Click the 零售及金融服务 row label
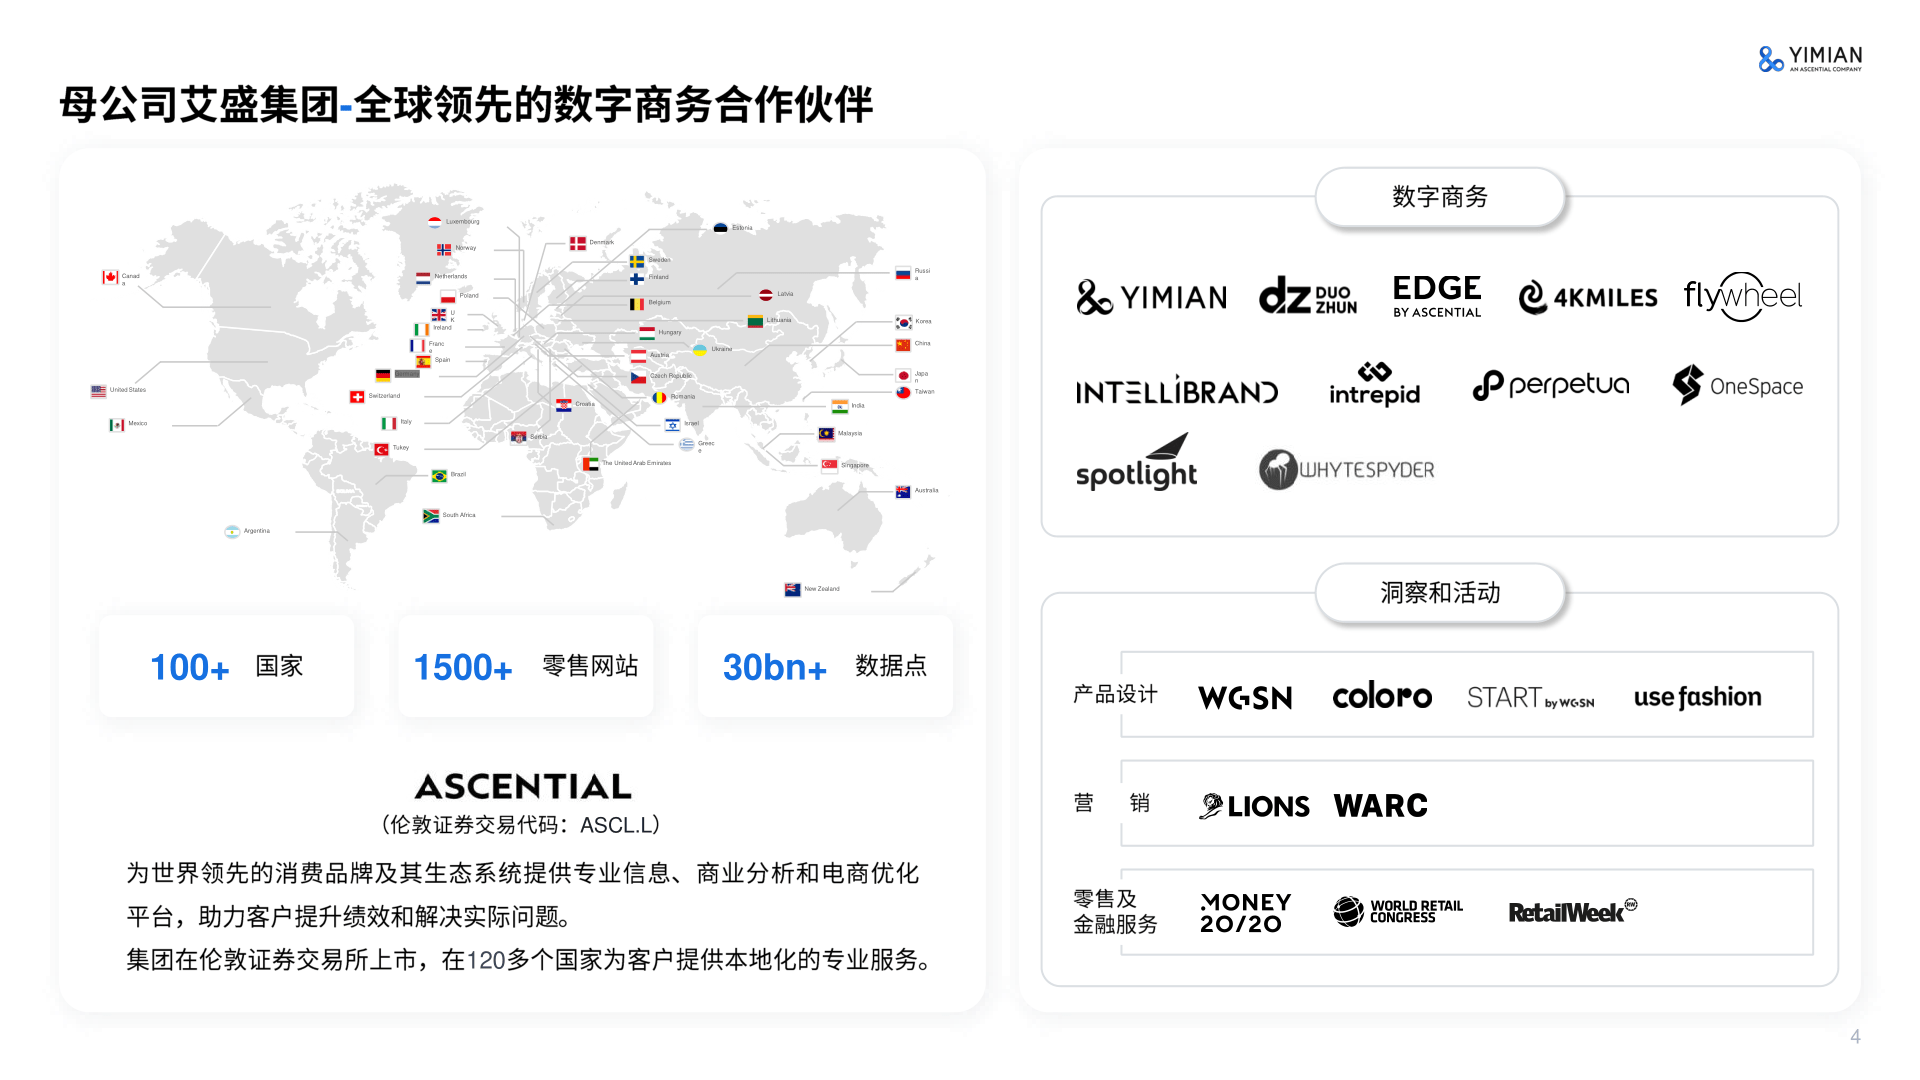The width and height of the screenshot is (1920, 1080). pos(1115,912)
